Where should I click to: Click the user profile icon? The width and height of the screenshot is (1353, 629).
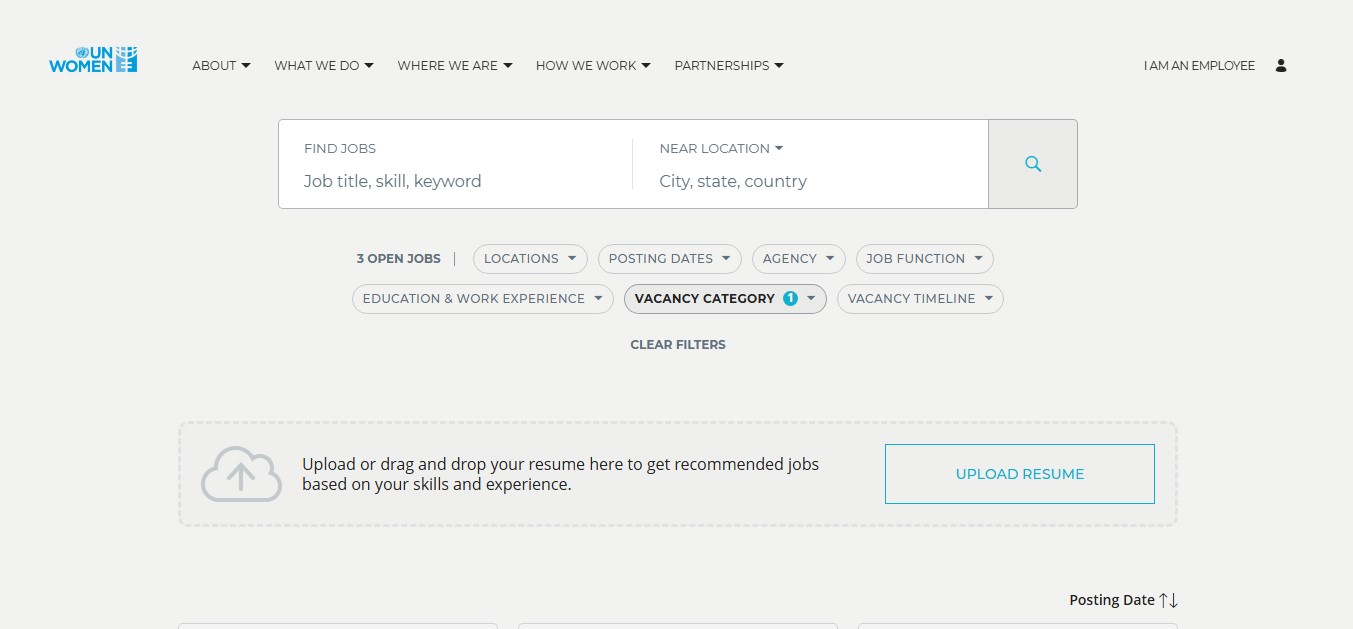tap(1281, 66)
